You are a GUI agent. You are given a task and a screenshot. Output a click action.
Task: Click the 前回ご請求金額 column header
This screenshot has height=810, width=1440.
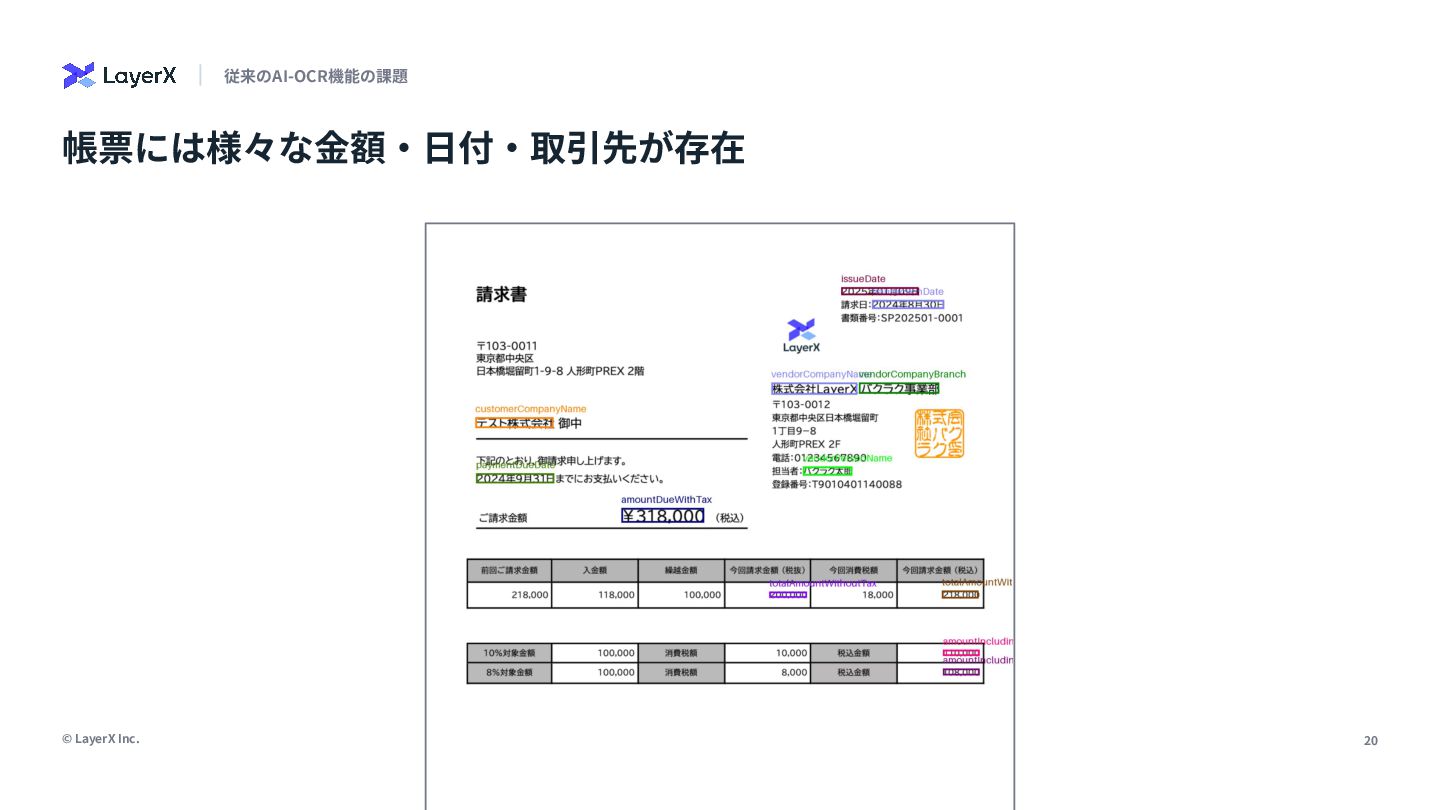pos(509,570)
